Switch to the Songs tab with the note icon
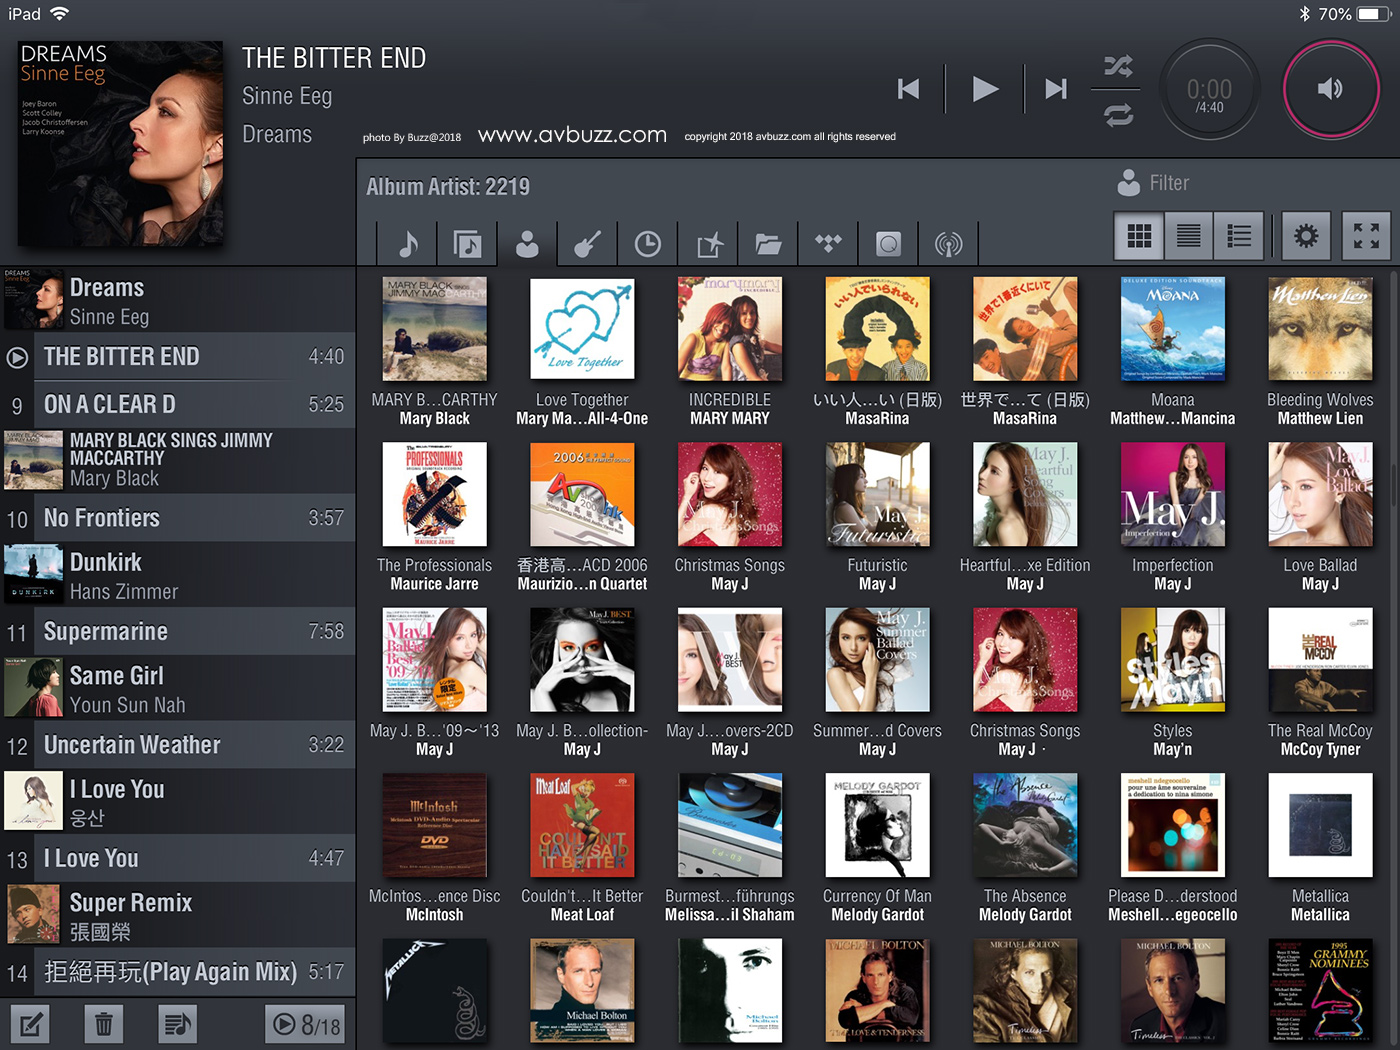This screenshot has height=1050, width=1400. 408,243
